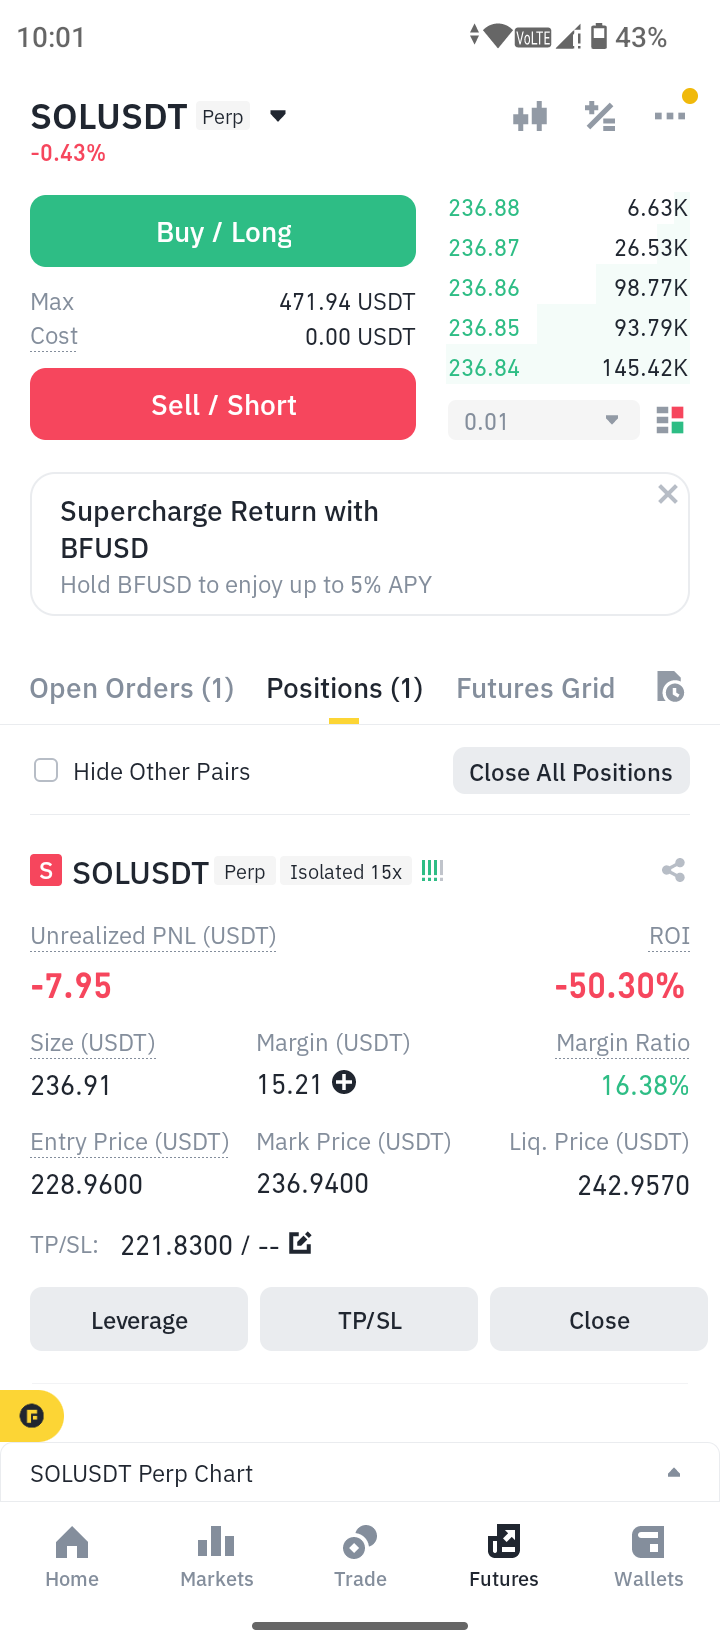Open the percent calculator icon

tap(600, 117)
